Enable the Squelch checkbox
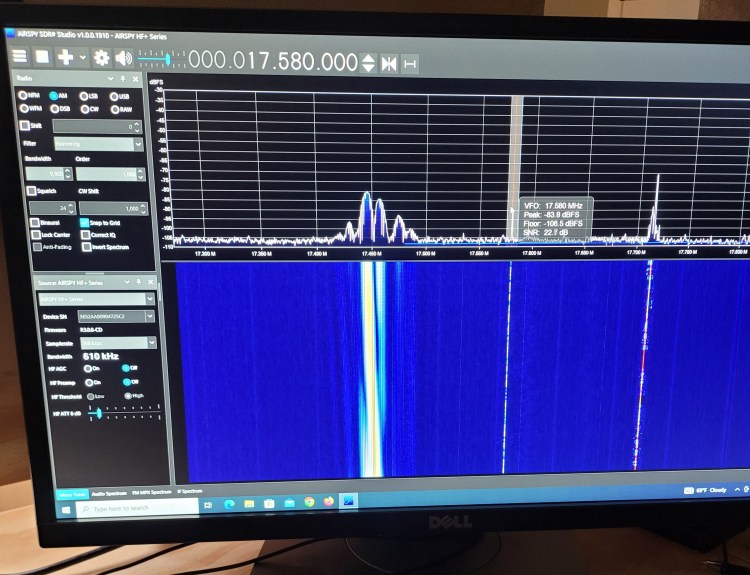The image size is (750, 575). click(x=32, y=191)
